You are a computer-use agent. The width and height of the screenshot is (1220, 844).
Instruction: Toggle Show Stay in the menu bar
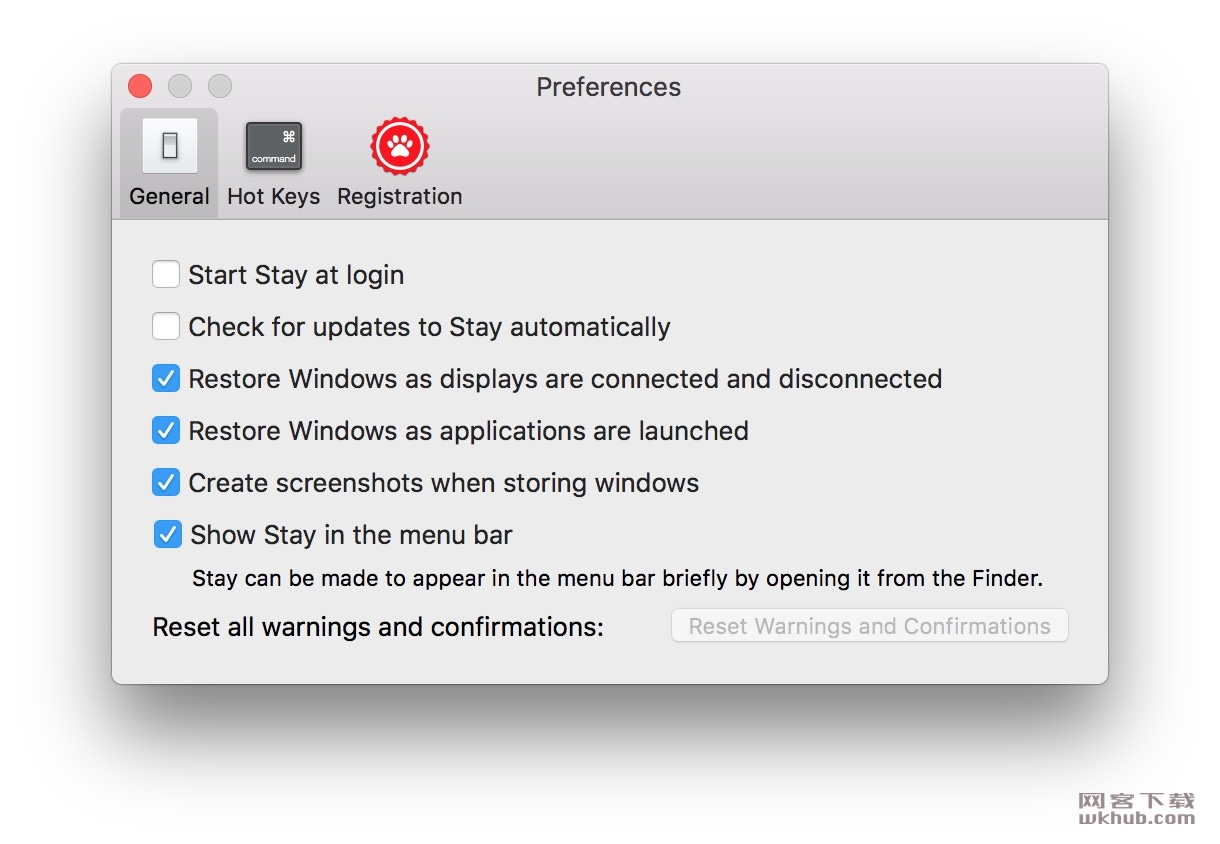pos(167,534)
